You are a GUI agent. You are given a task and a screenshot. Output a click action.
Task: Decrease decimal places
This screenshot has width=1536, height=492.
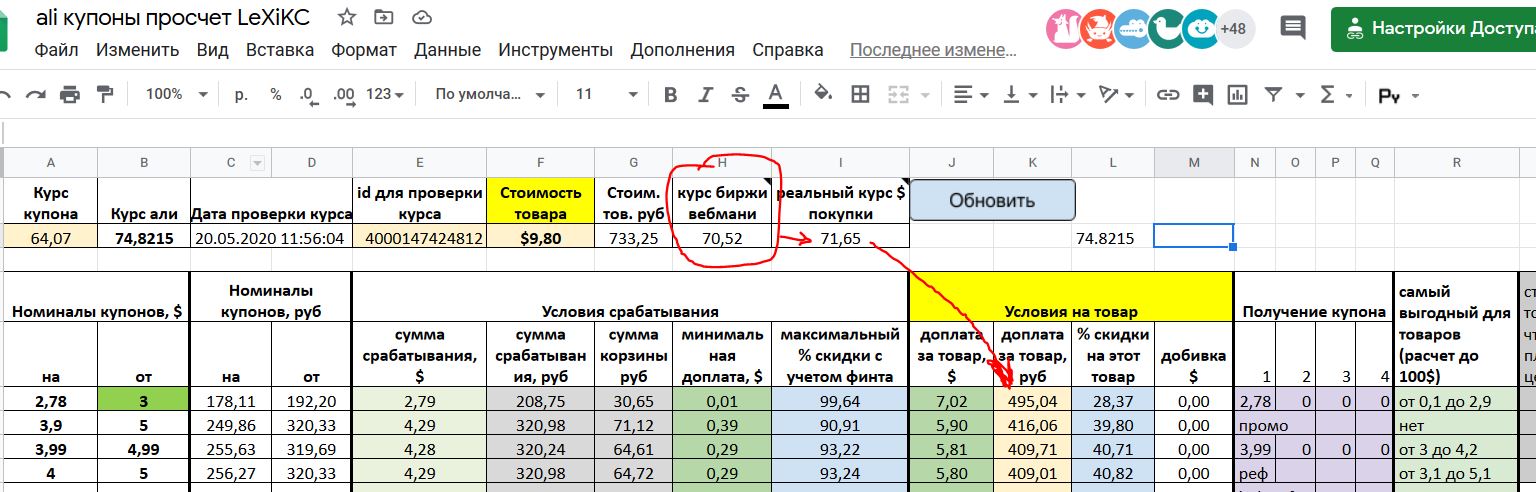tap(308, 95)
